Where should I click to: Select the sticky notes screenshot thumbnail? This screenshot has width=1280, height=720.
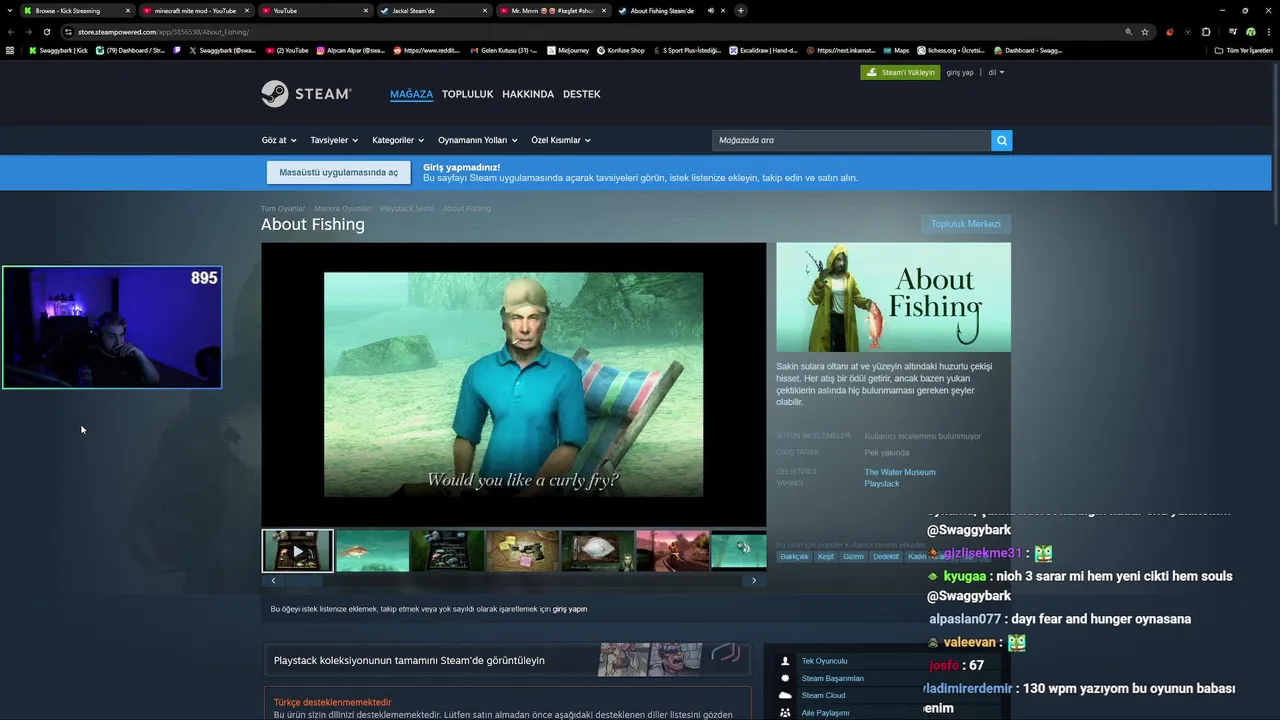[522, 551]
